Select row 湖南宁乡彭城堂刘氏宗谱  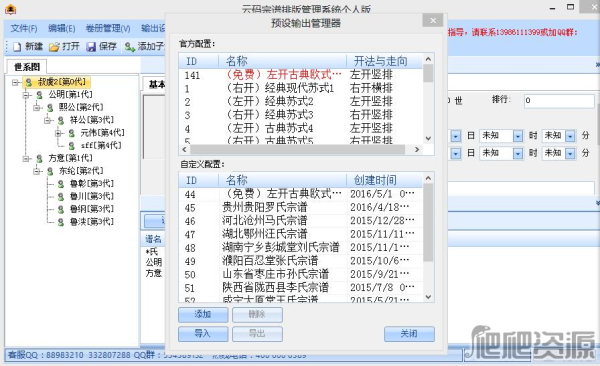[x=301, y=248]
